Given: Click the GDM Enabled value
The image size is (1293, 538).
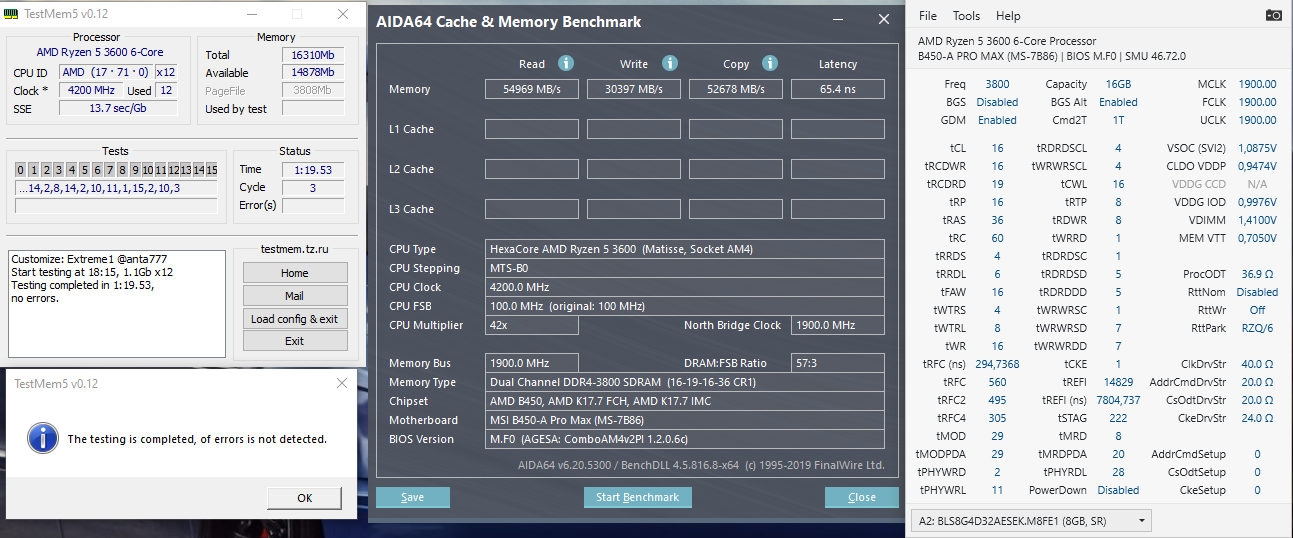Looking at the screenshot, I should (997, 120).
